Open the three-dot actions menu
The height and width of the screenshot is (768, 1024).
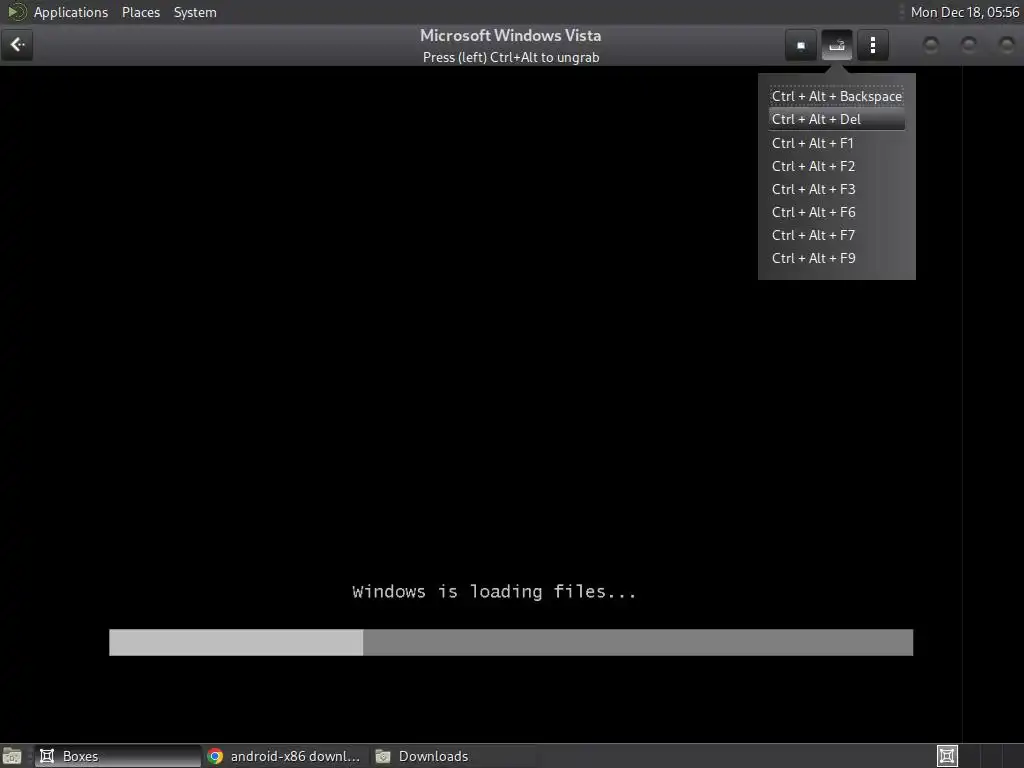(872, 45)
